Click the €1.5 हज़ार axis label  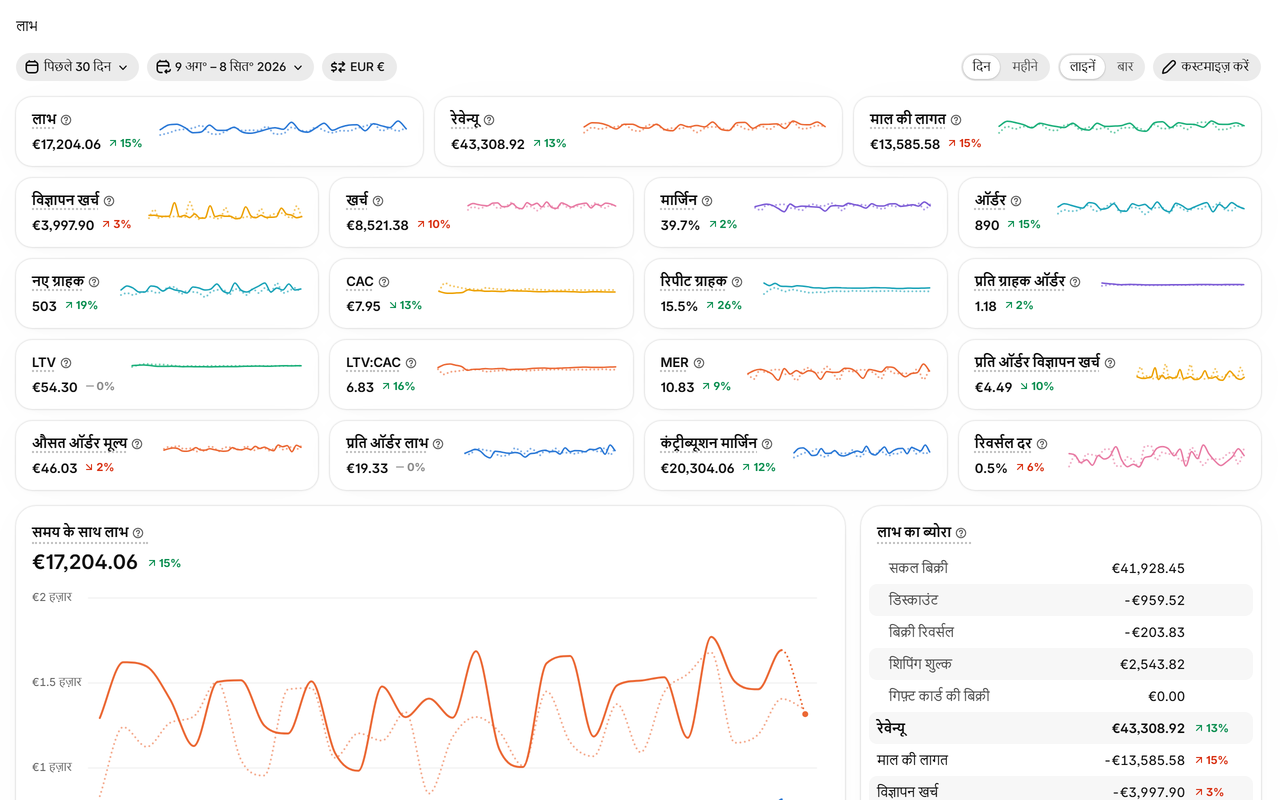(x=57, y=682)
